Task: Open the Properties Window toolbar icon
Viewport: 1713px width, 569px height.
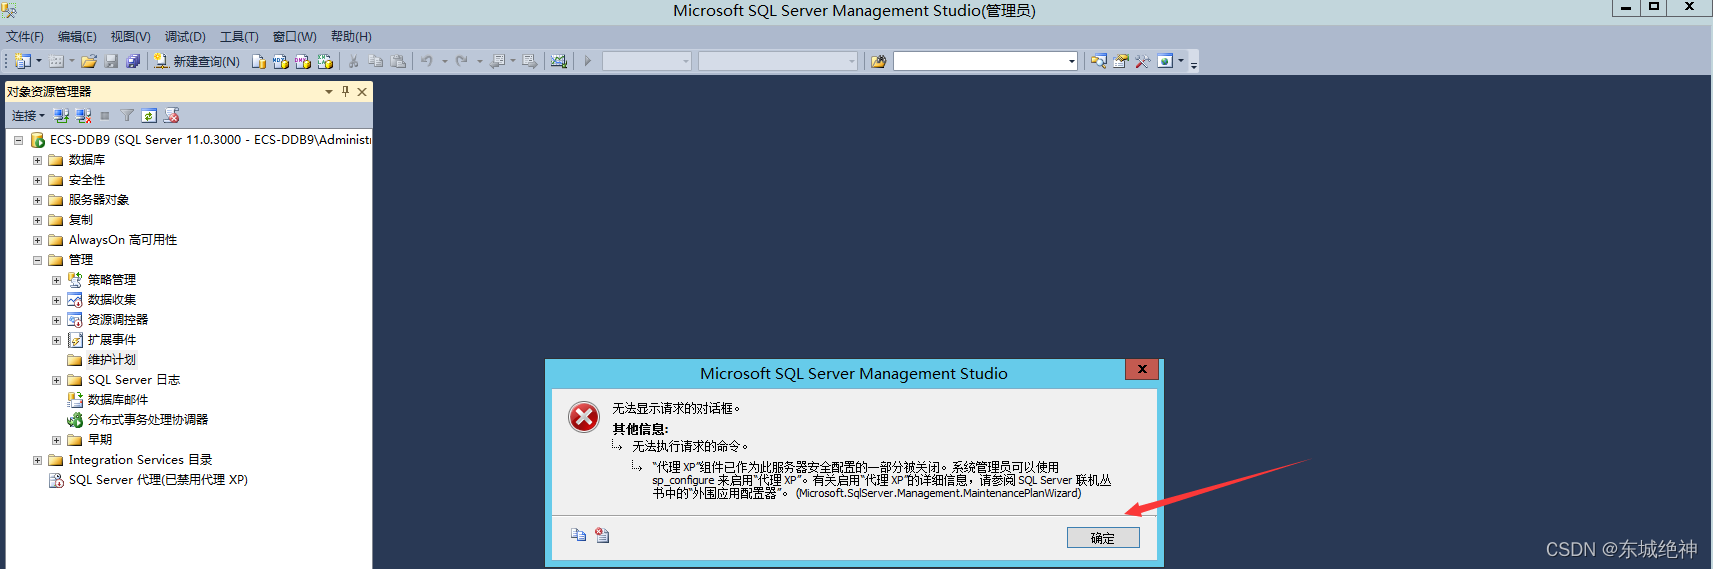Action: (x=1121, y=61)
